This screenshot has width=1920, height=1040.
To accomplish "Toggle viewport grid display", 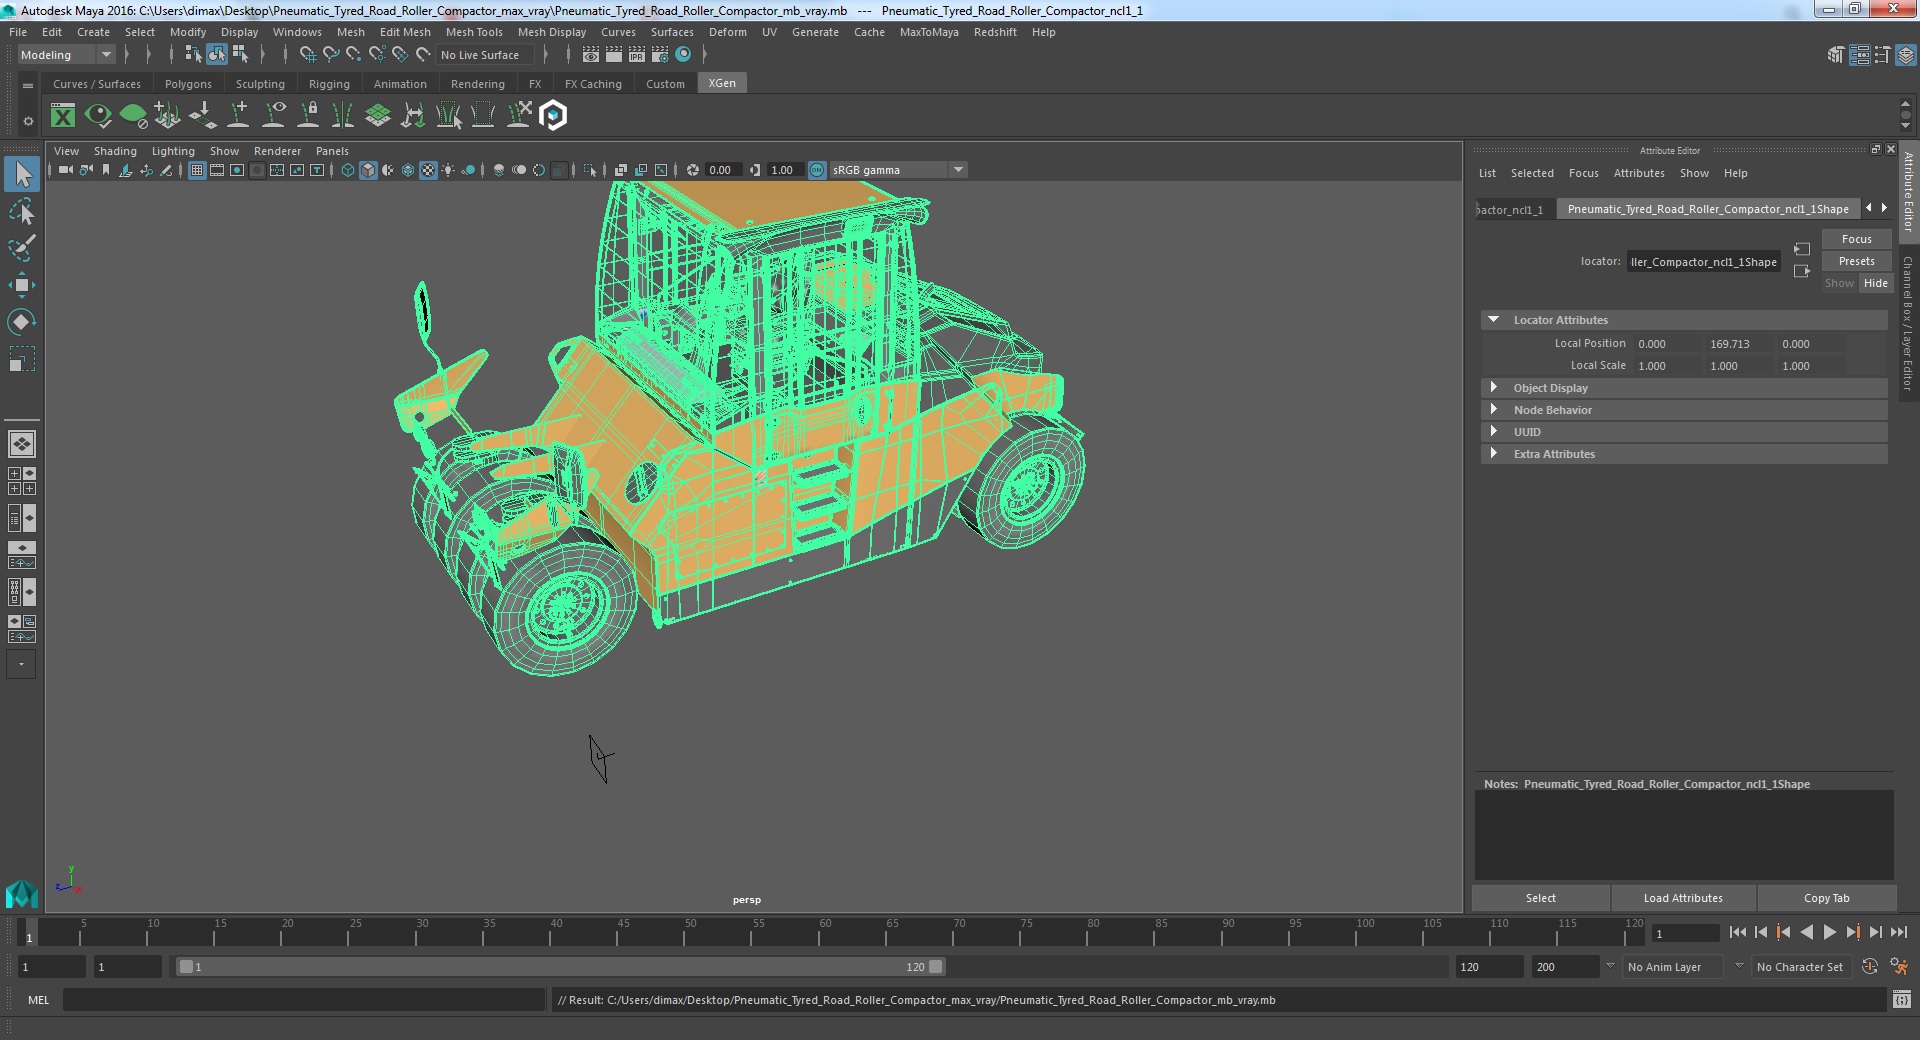I will click(x=197, y=170).
